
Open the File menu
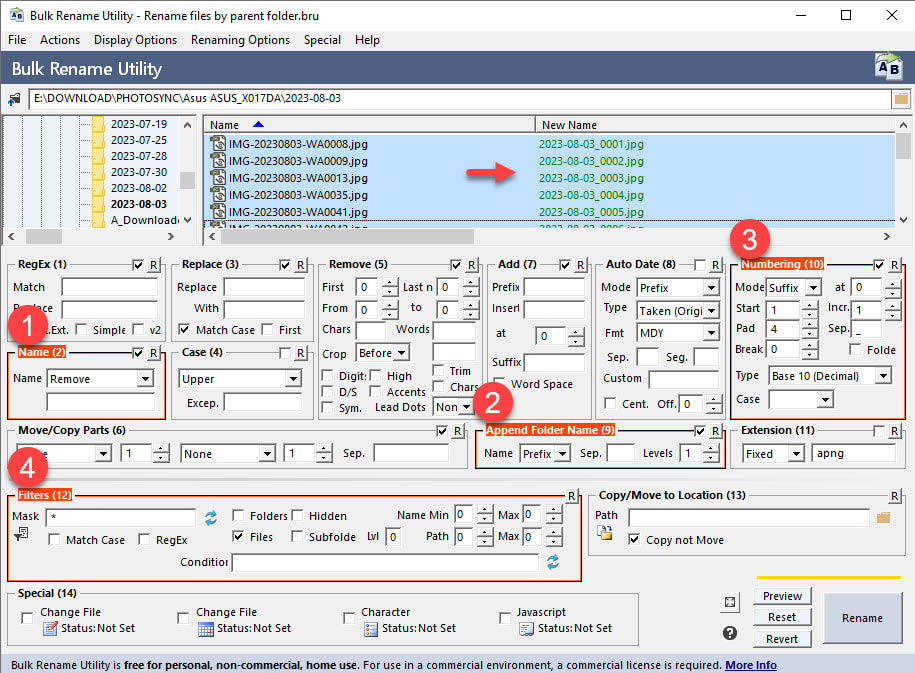pyautogui.click(x=17, y=40)
